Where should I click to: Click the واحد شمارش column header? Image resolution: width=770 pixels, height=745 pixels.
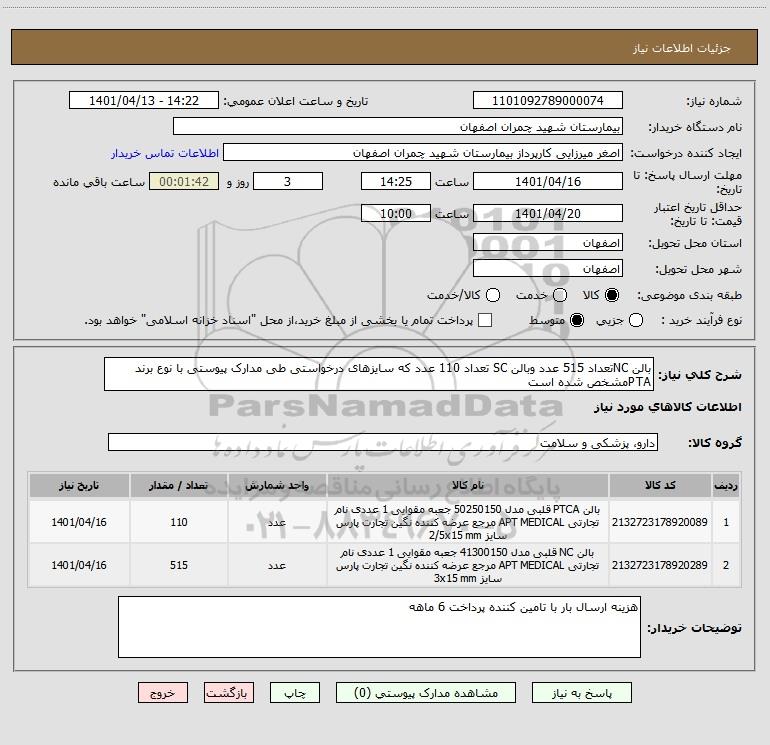pos(277,485)
